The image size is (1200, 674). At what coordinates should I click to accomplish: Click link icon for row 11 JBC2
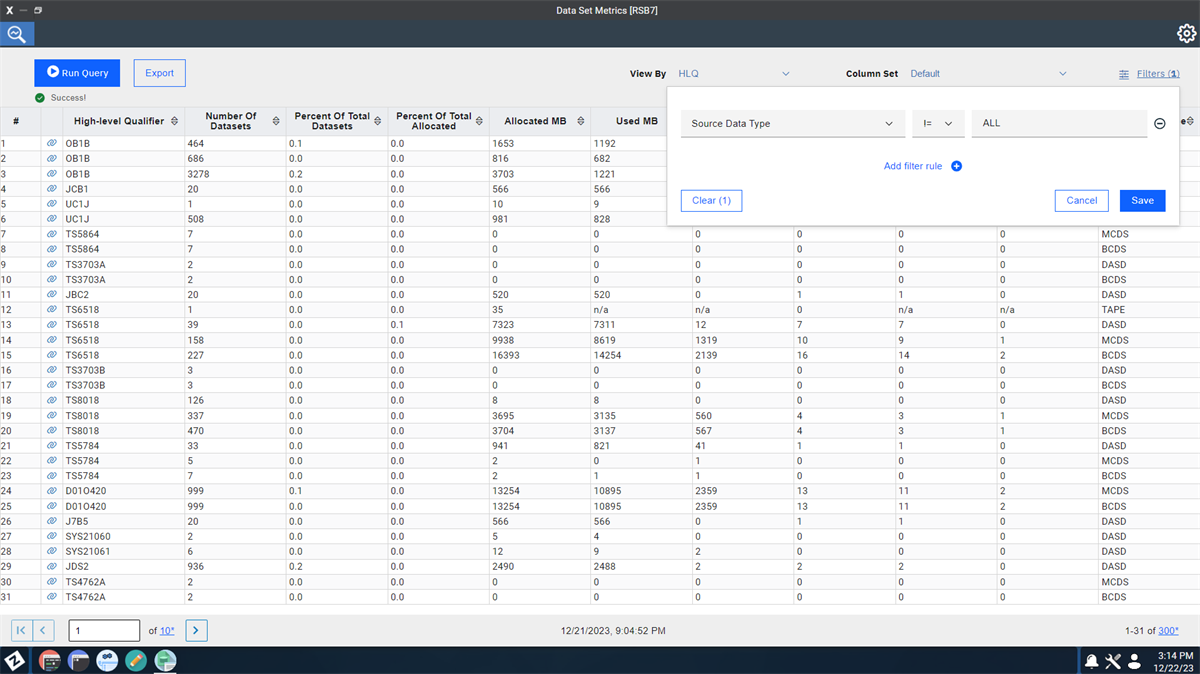51,295
